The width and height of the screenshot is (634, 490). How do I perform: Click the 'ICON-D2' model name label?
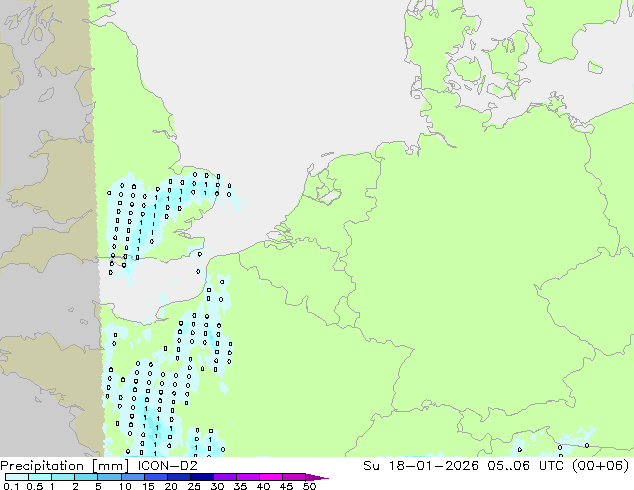(x=167, y=466)
